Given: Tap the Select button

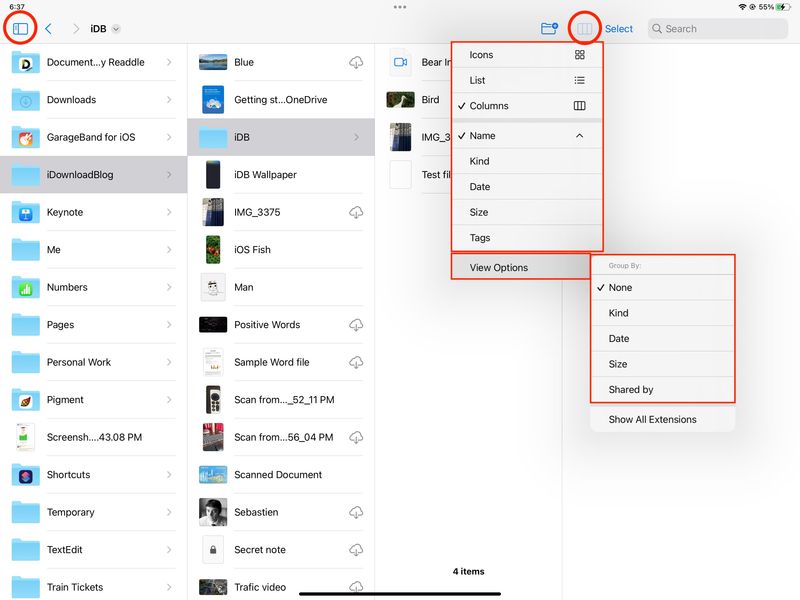Looking at the screenshot, I should point(619,29).
